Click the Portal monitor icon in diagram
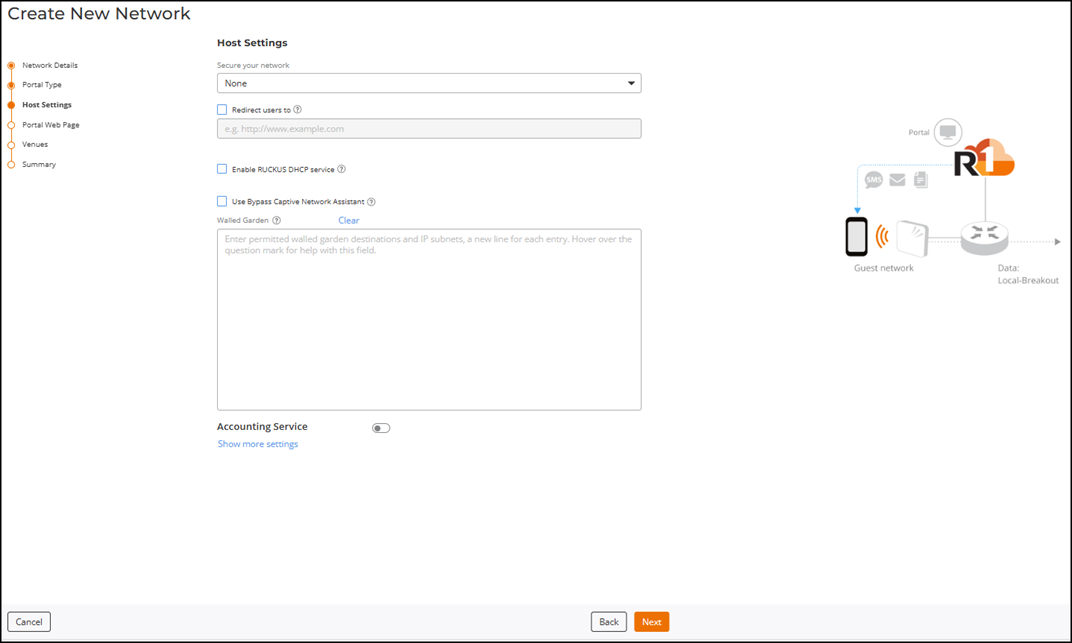This screenshot has width=1072, height=643. tap(947, 132)
